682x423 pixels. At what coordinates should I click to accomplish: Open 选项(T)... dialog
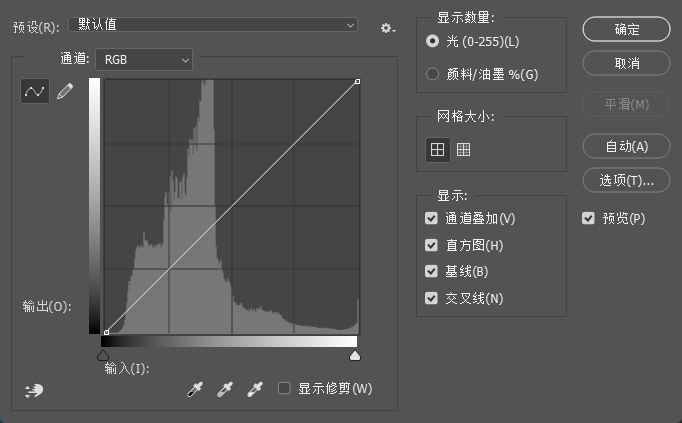click(x=626, y=180)
